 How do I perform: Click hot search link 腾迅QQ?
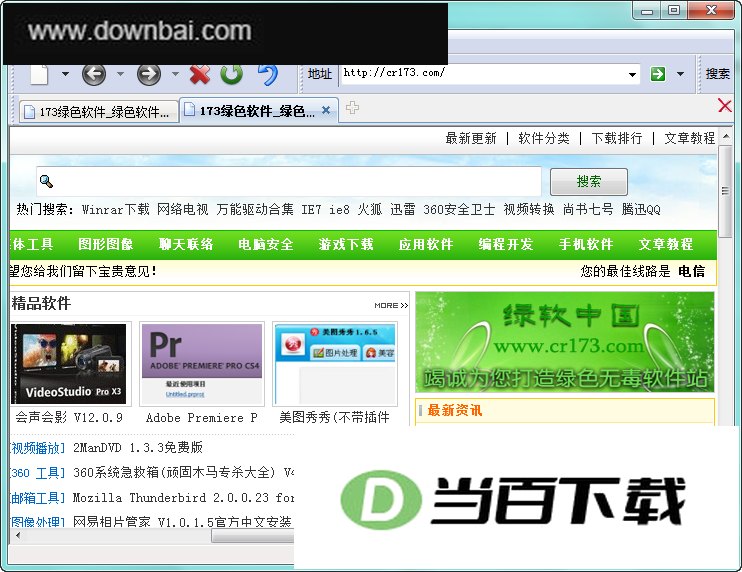click(641, 209)
